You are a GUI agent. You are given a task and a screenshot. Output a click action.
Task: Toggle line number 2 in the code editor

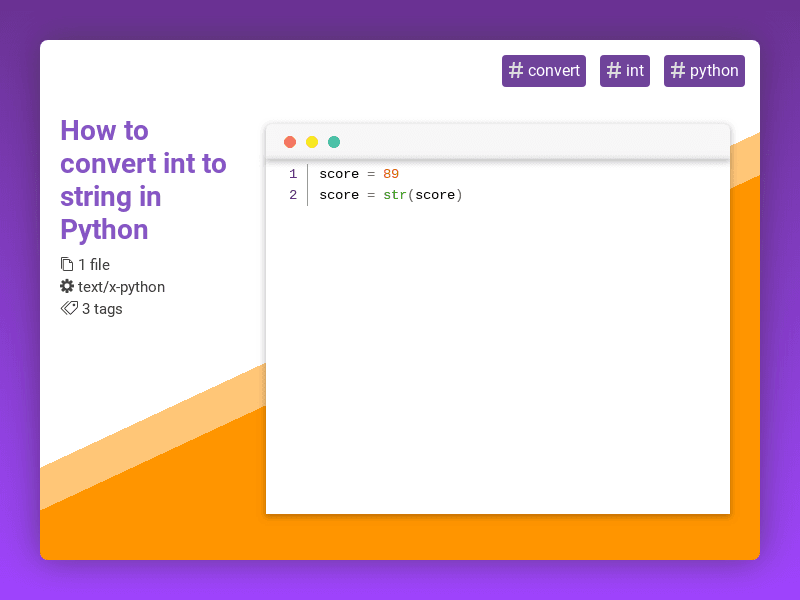[292, 194]
